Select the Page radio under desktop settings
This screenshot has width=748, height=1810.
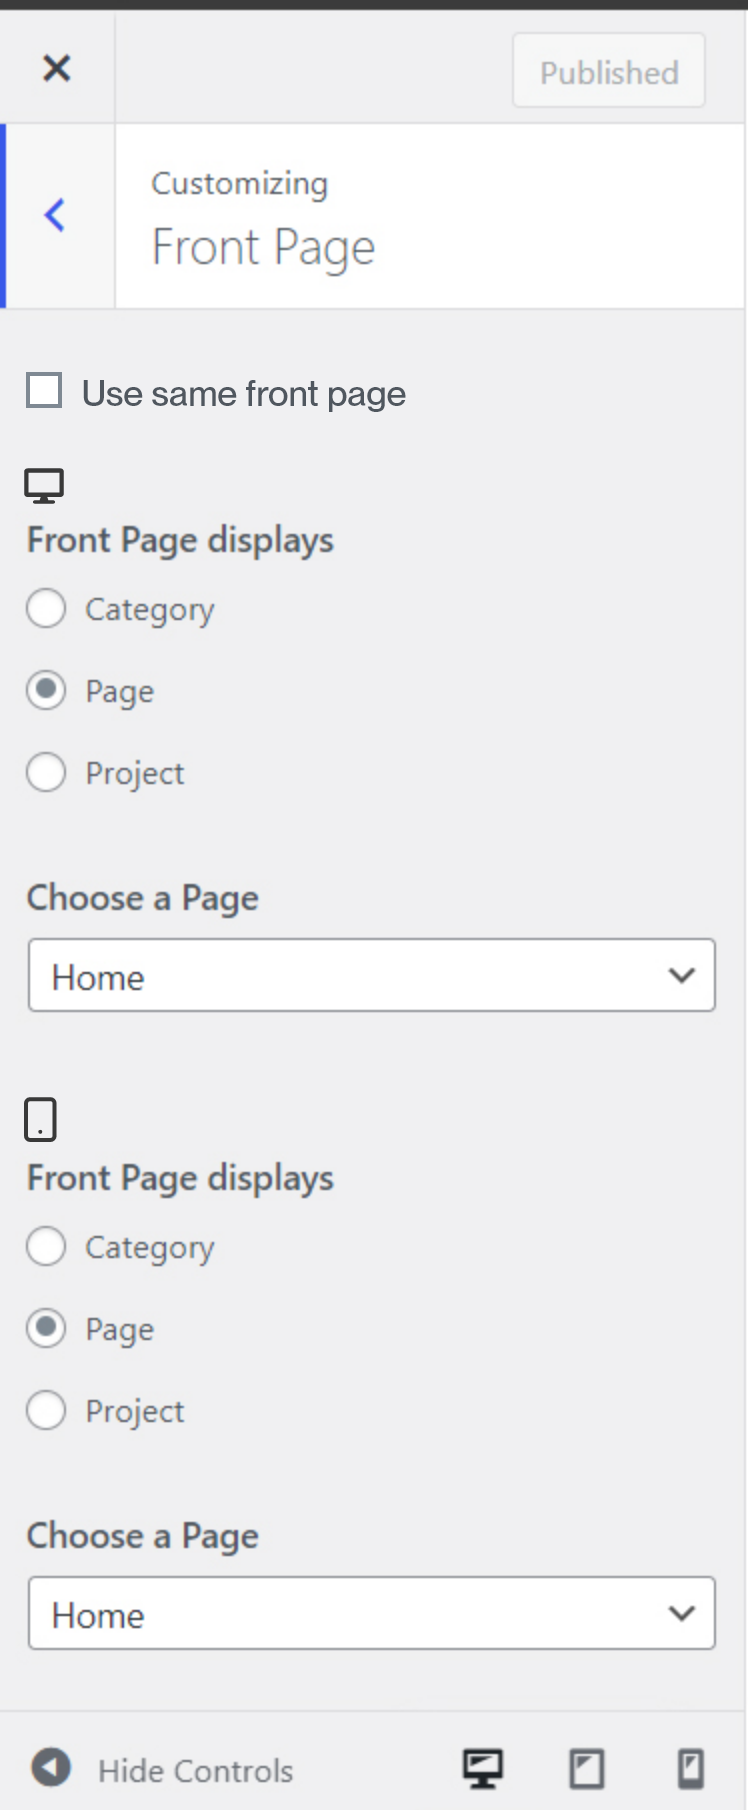pyautogui.click(x=46, y=690)
